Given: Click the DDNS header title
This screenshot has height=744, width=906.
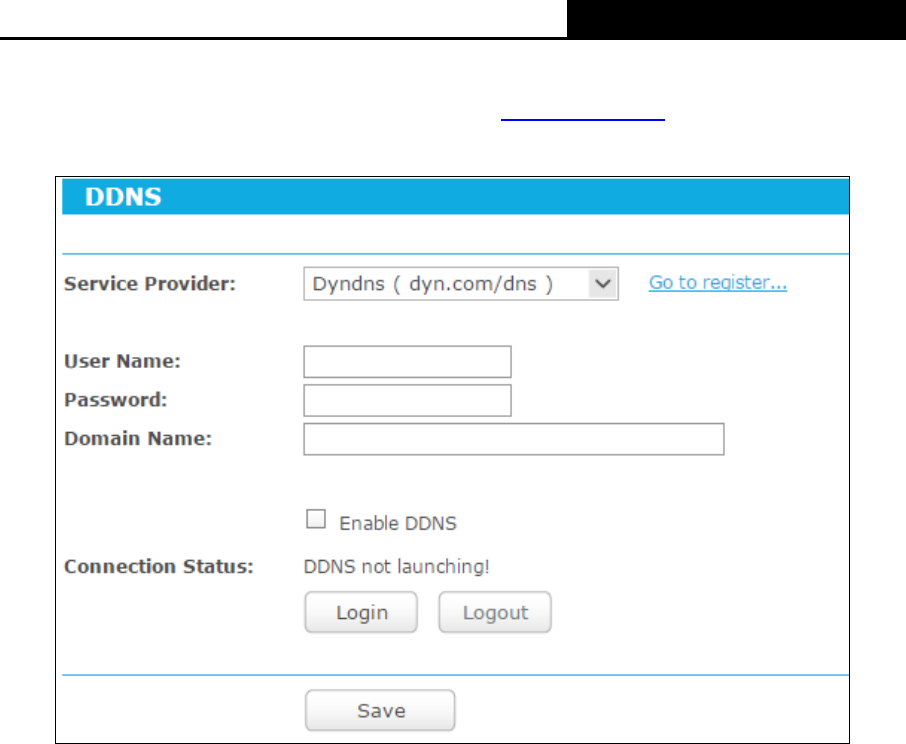Looking at the screenshot, I should coord(123,197).
